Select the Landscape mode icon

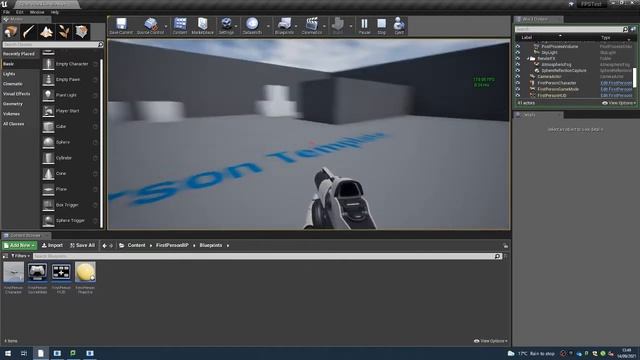[x=46, y=31]
